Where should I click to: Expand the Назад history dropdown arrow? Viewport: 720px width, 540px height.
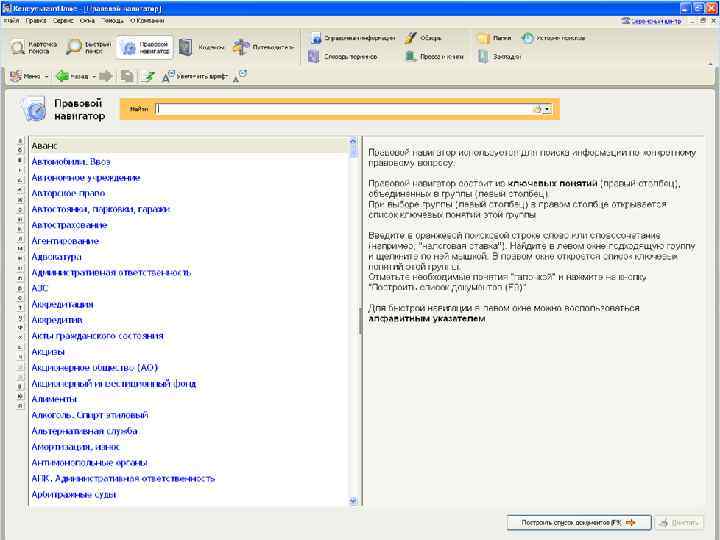(x=94, y=77)
